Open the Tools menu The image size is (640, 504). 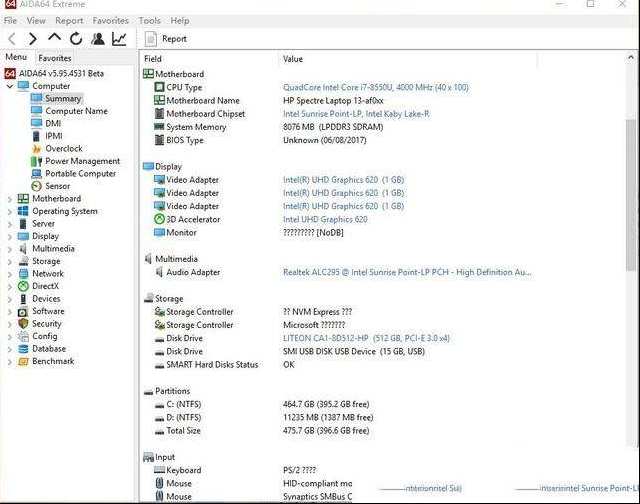(x=149, y=20)
